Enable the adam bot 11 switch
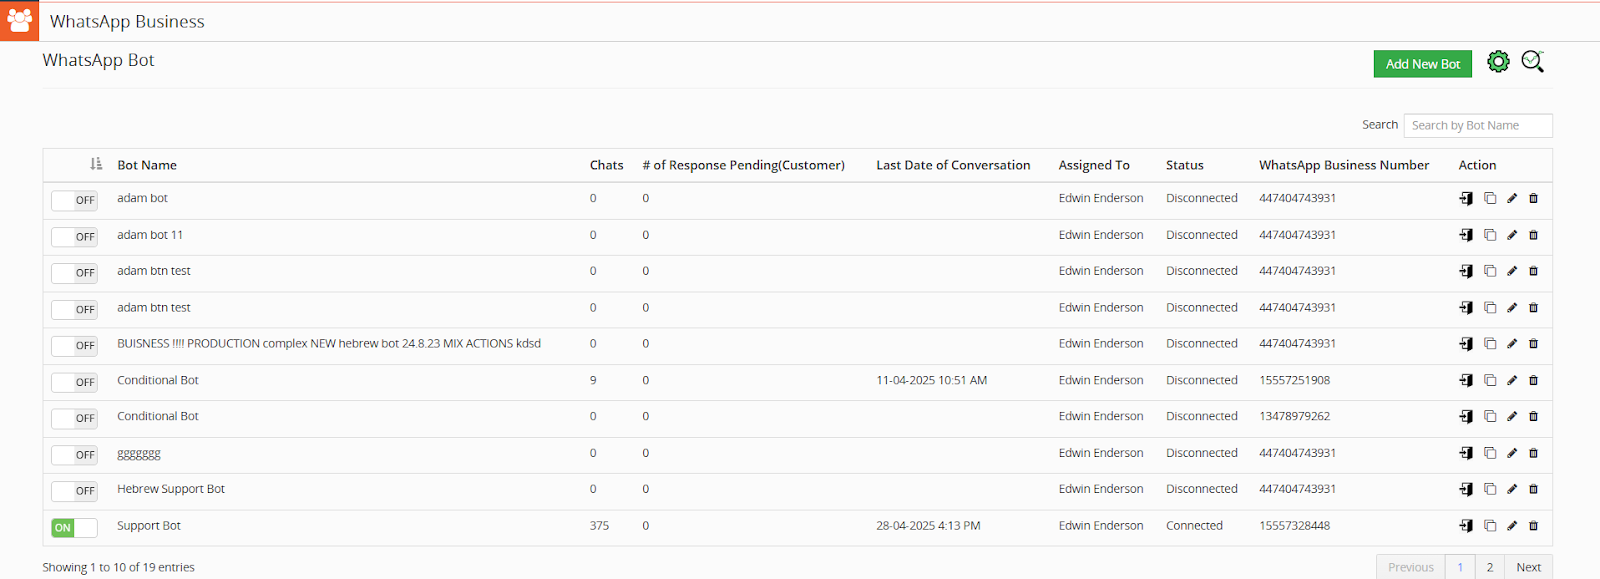This screenshot has height=579, width=1600. point(75,237)
